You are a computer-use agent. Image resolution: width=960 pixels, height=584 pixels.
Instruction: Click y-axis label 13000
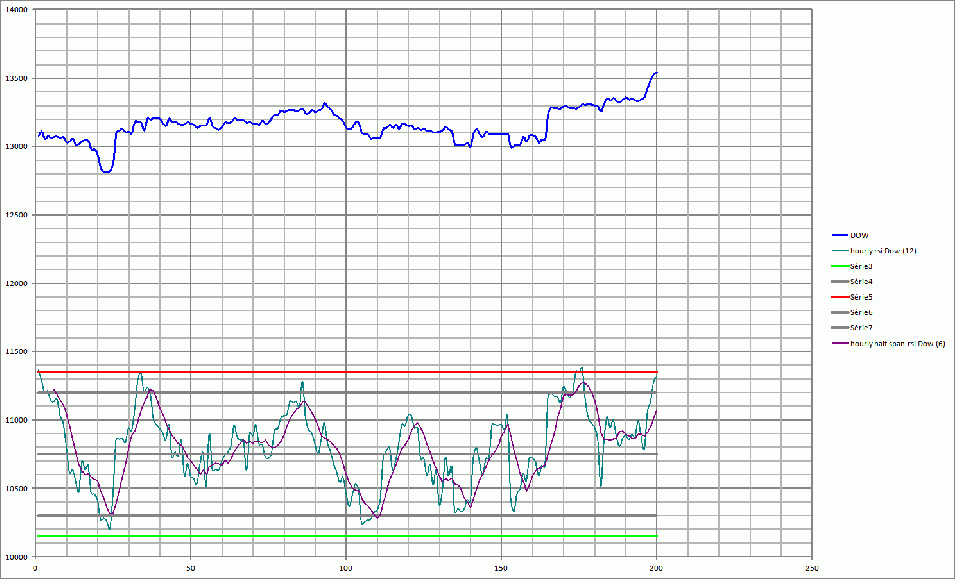click(17, 147)
